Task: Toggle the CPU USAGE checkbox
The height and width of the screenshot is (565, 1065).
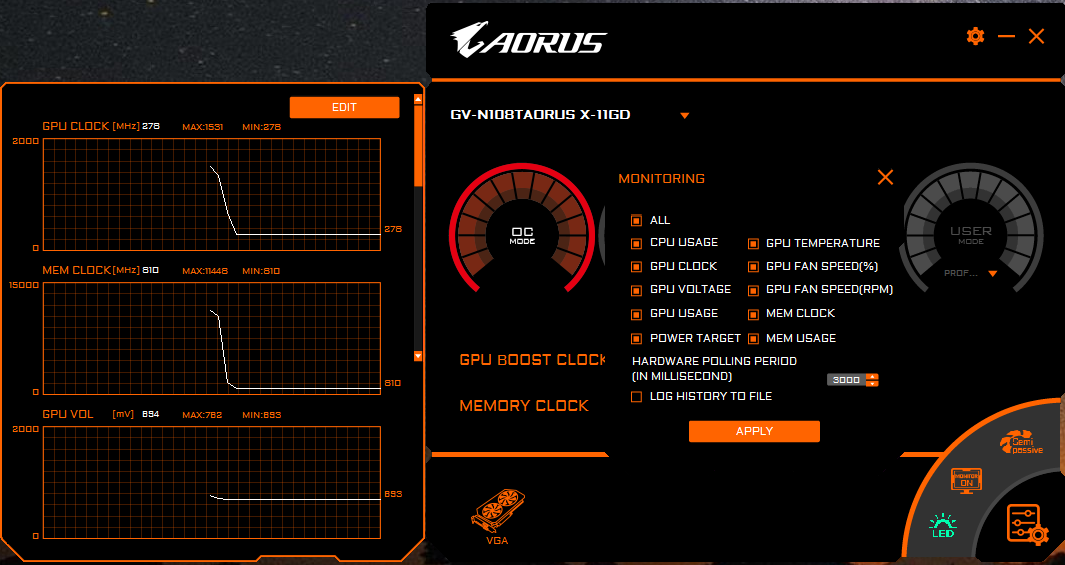Action: (636, 243)
